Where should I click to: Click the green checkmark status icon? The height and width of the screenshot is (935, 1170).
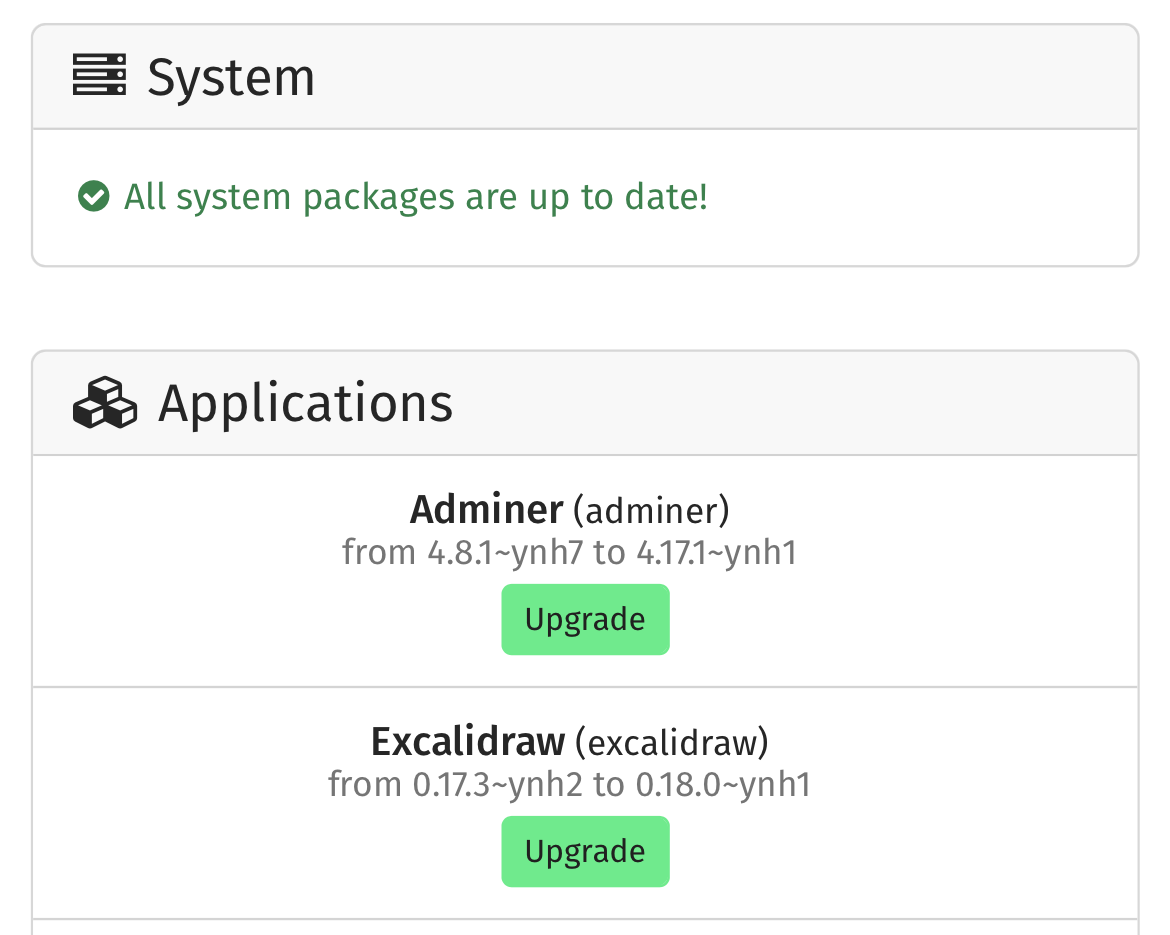point(93,196)
